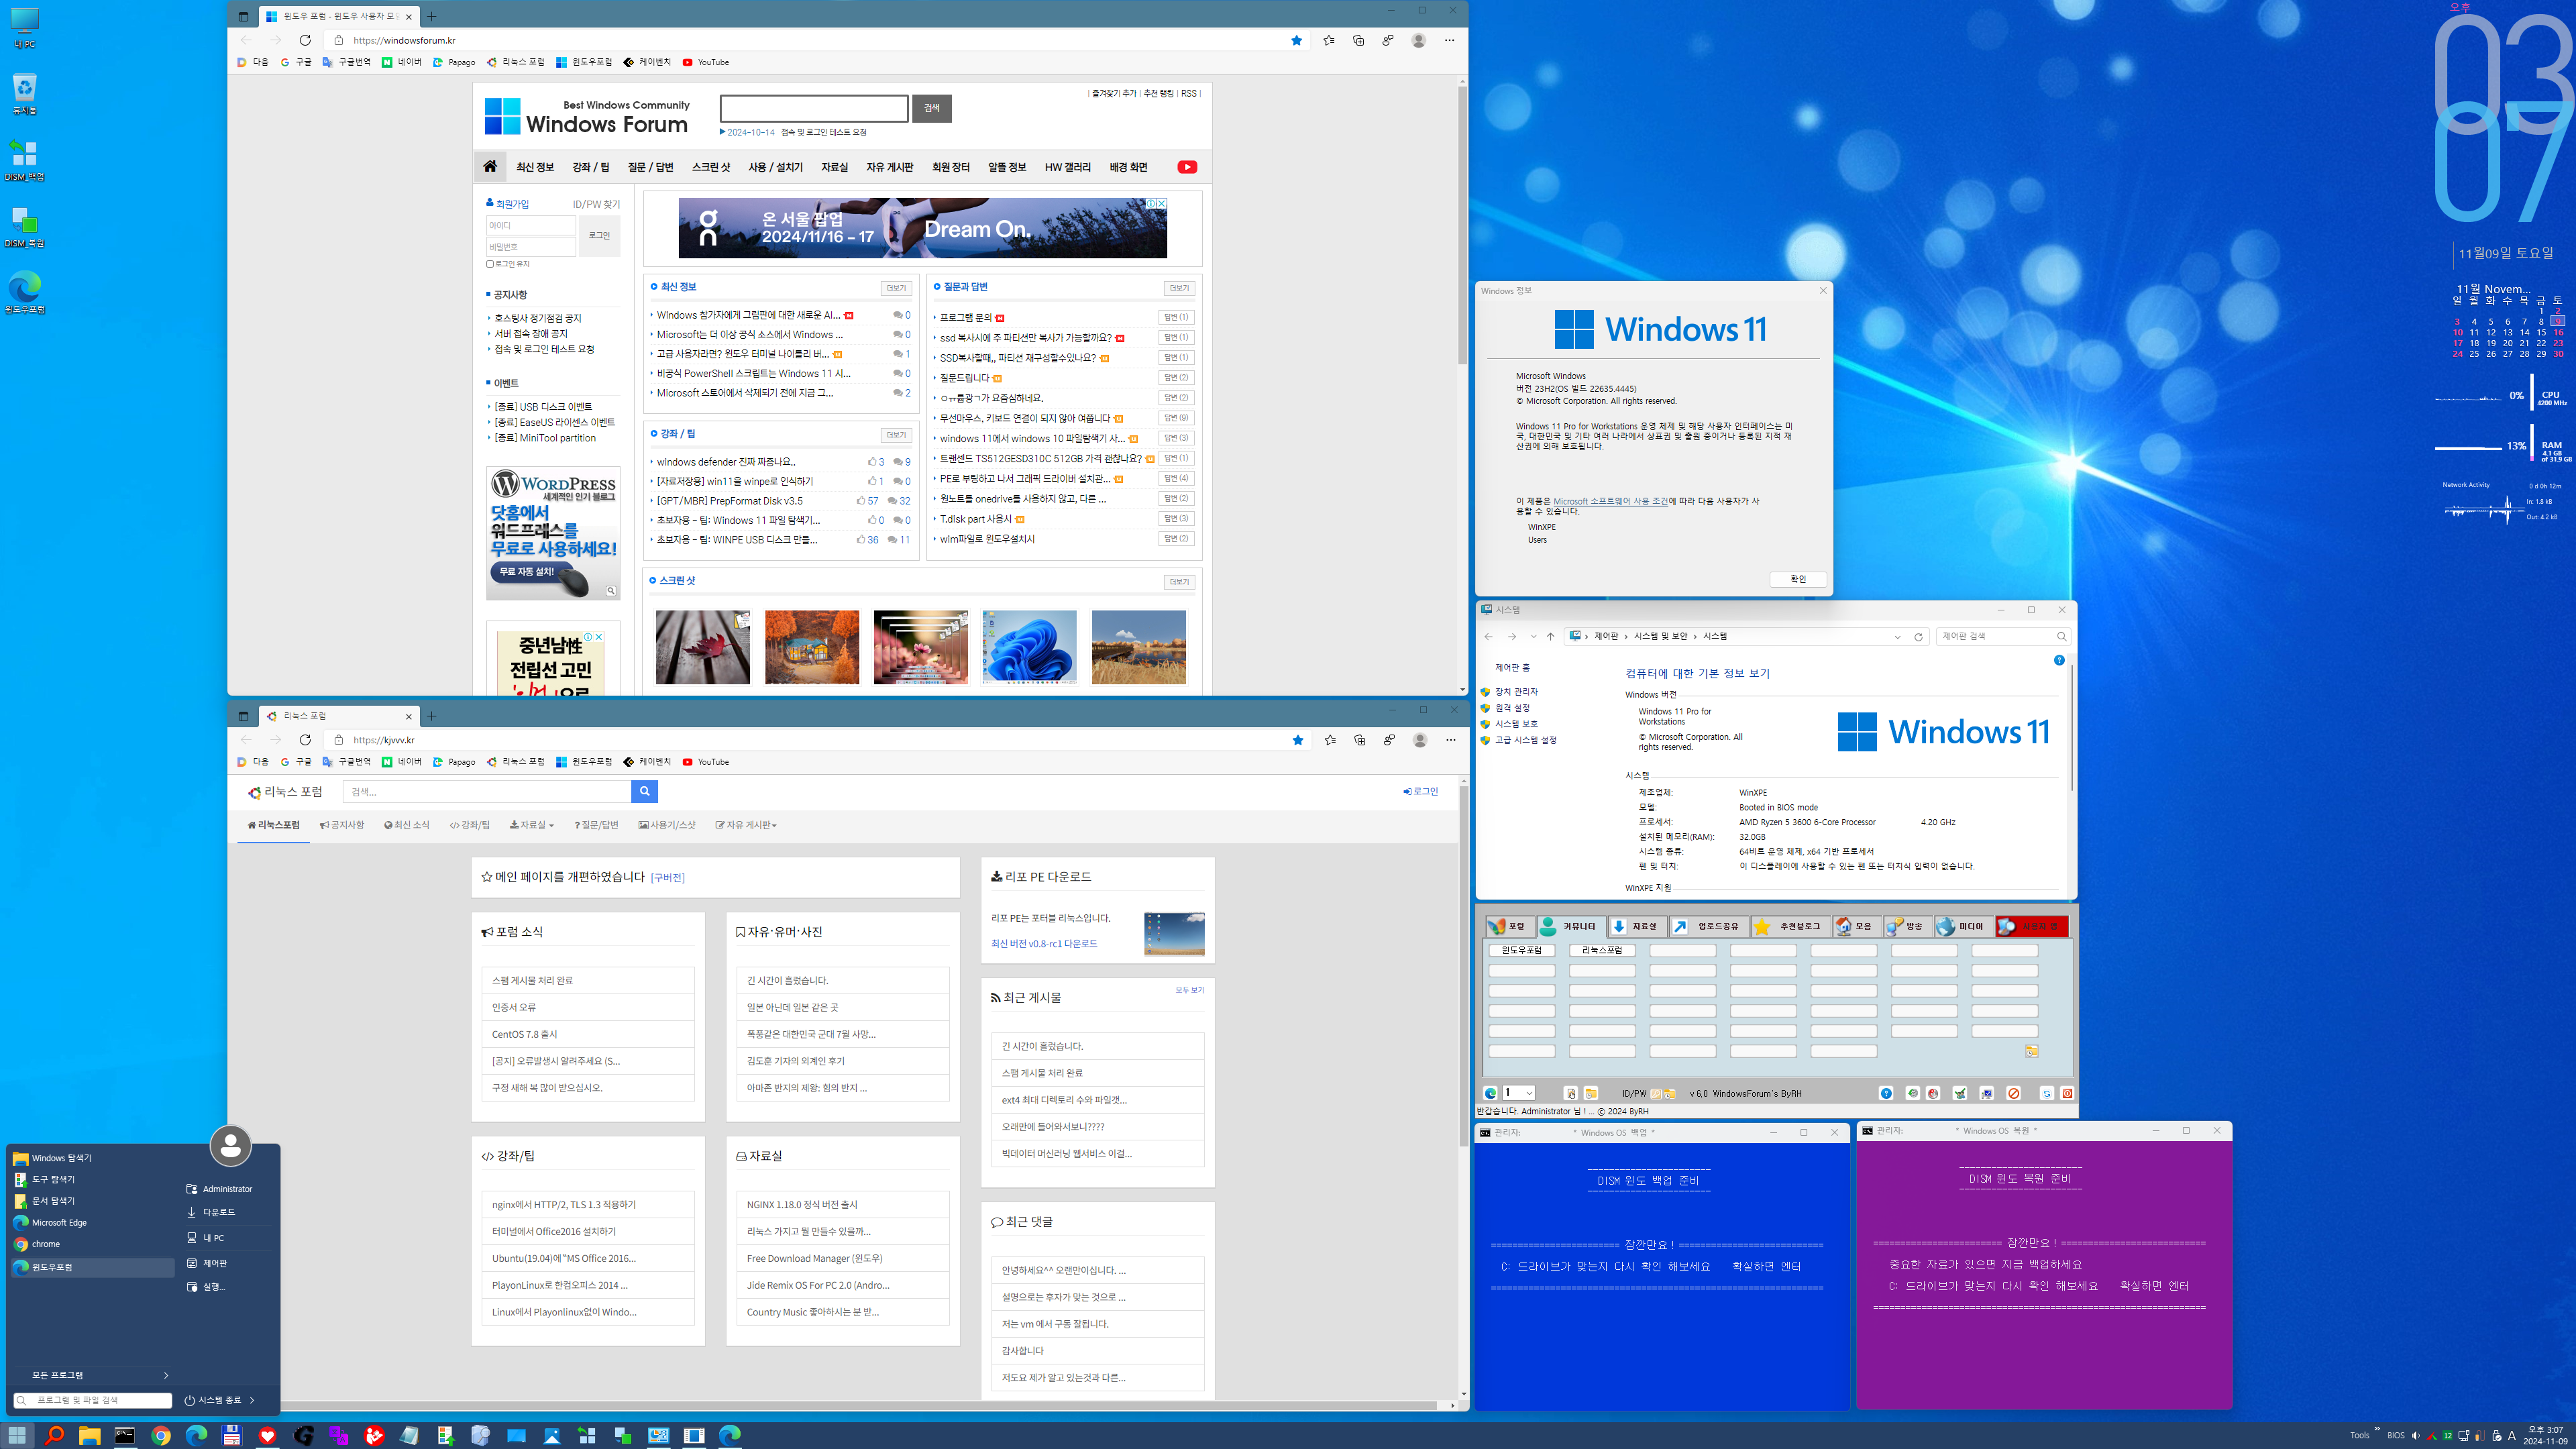2576x1449 pixels.
Task: Click the YouTube bookmark in the windowsforum.kr Edge window
Action: click(x=706, y=62)
